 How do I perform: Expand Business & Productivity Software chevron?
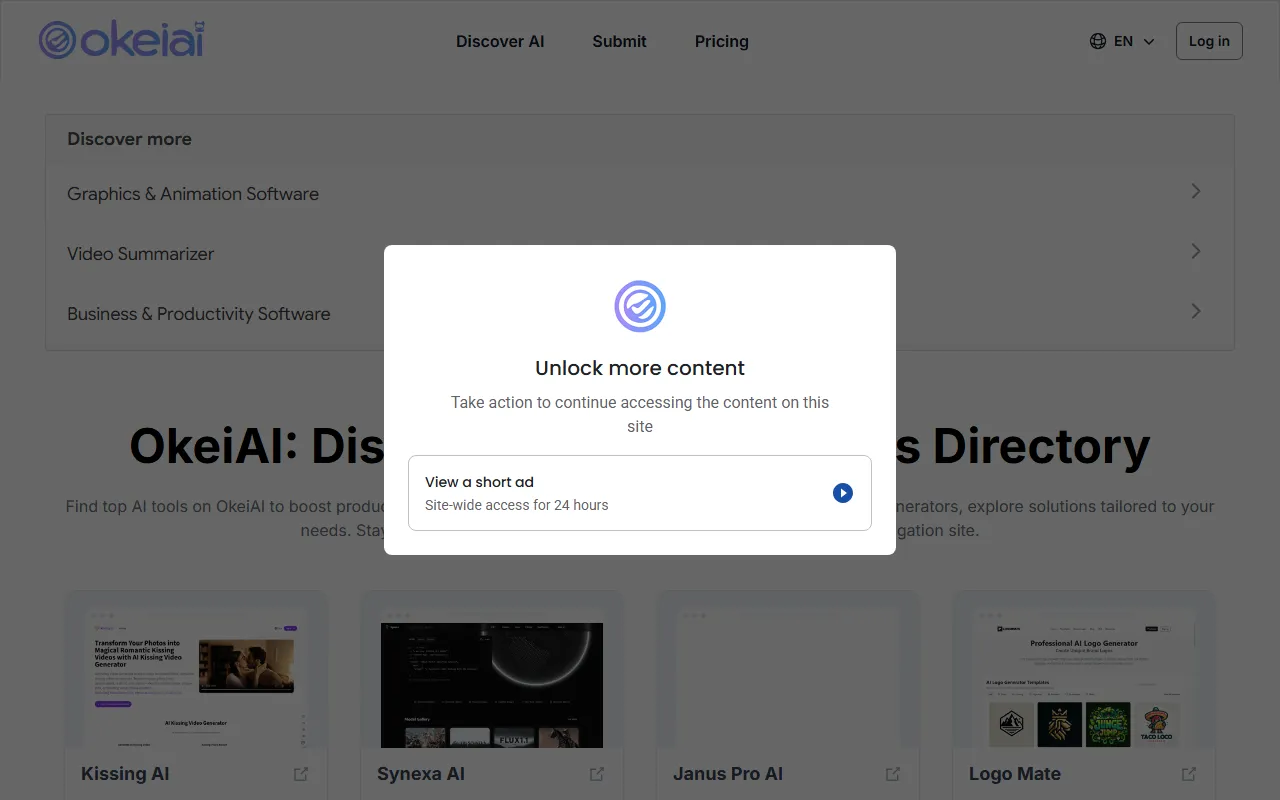coord(1195,312)
